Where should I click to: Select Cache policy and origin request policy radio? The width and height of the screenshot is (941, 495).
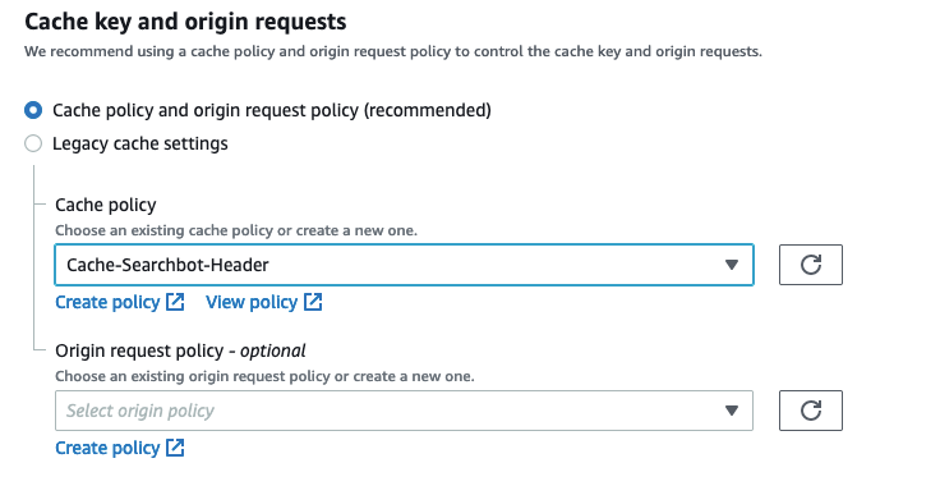[33, 110]
